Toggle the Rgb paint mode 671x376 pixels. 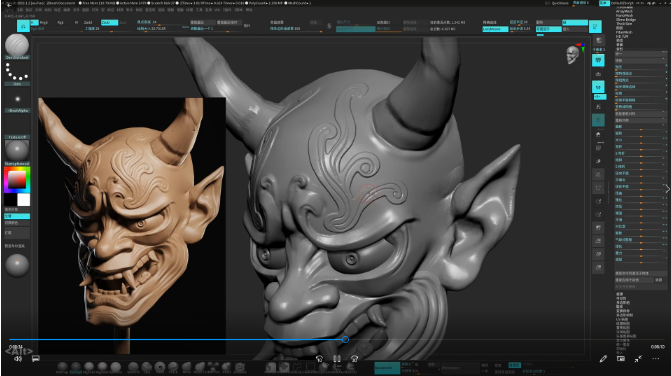(x=60, y=23)
